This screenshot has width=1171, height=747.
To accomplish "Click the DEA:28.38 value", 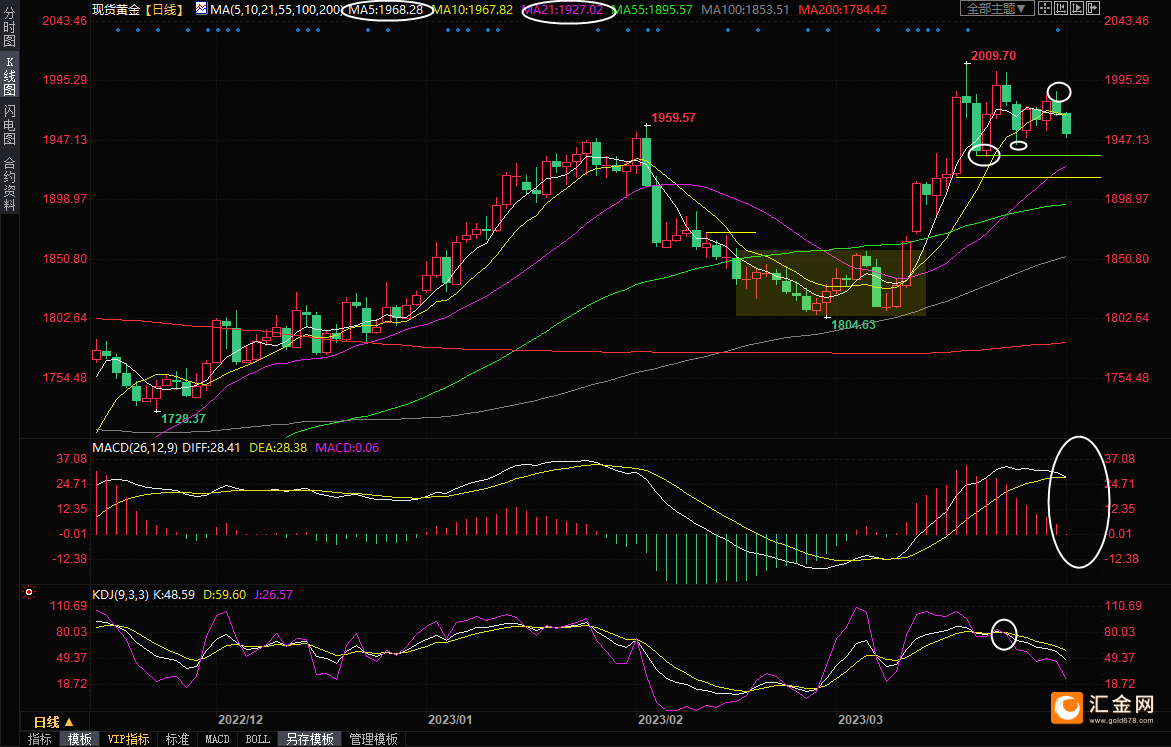I will point(278,447).
